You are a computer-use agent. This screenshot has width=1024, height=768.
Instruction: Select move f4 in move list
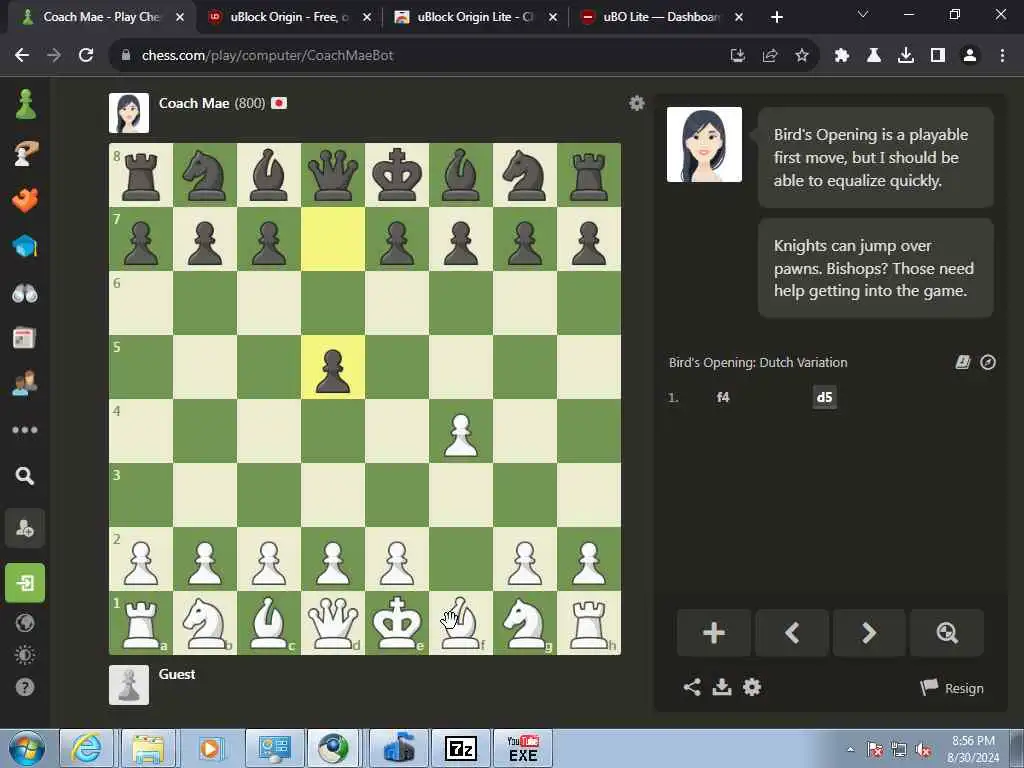[x=723, y=397]
